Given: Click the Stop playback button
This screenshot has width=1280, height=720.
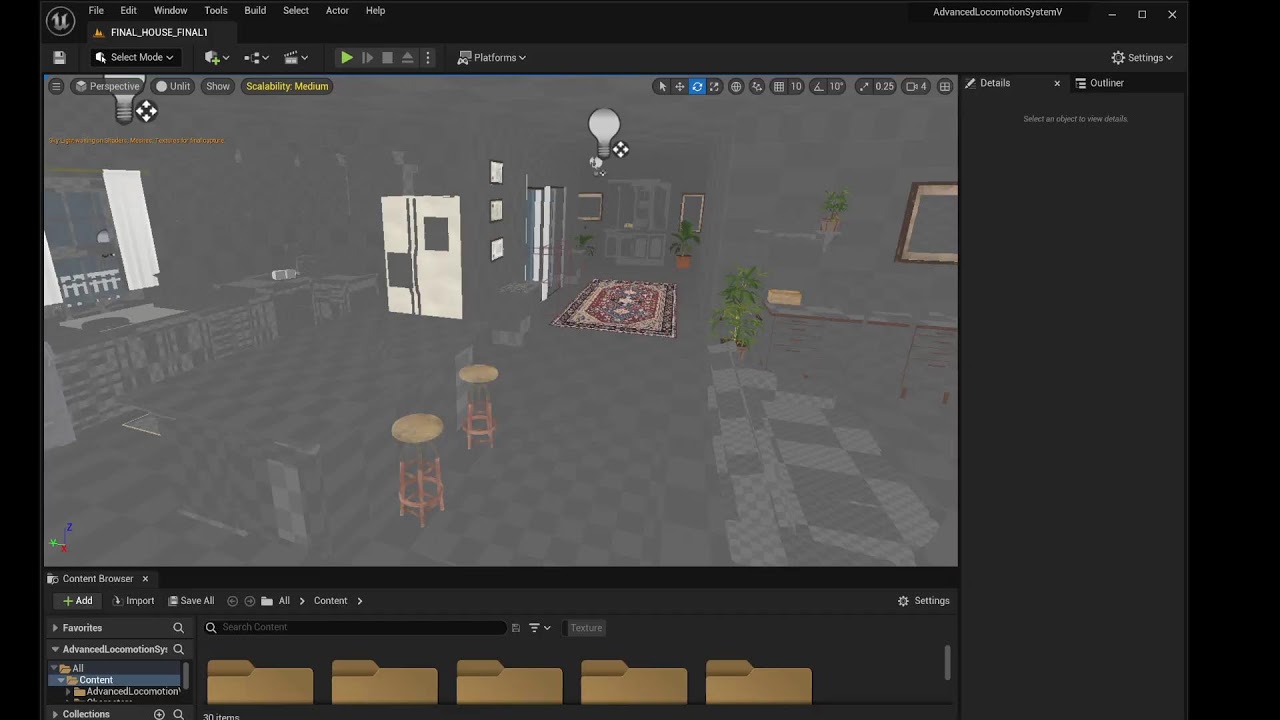Looking at the screenshot, I should pos(388,58).
